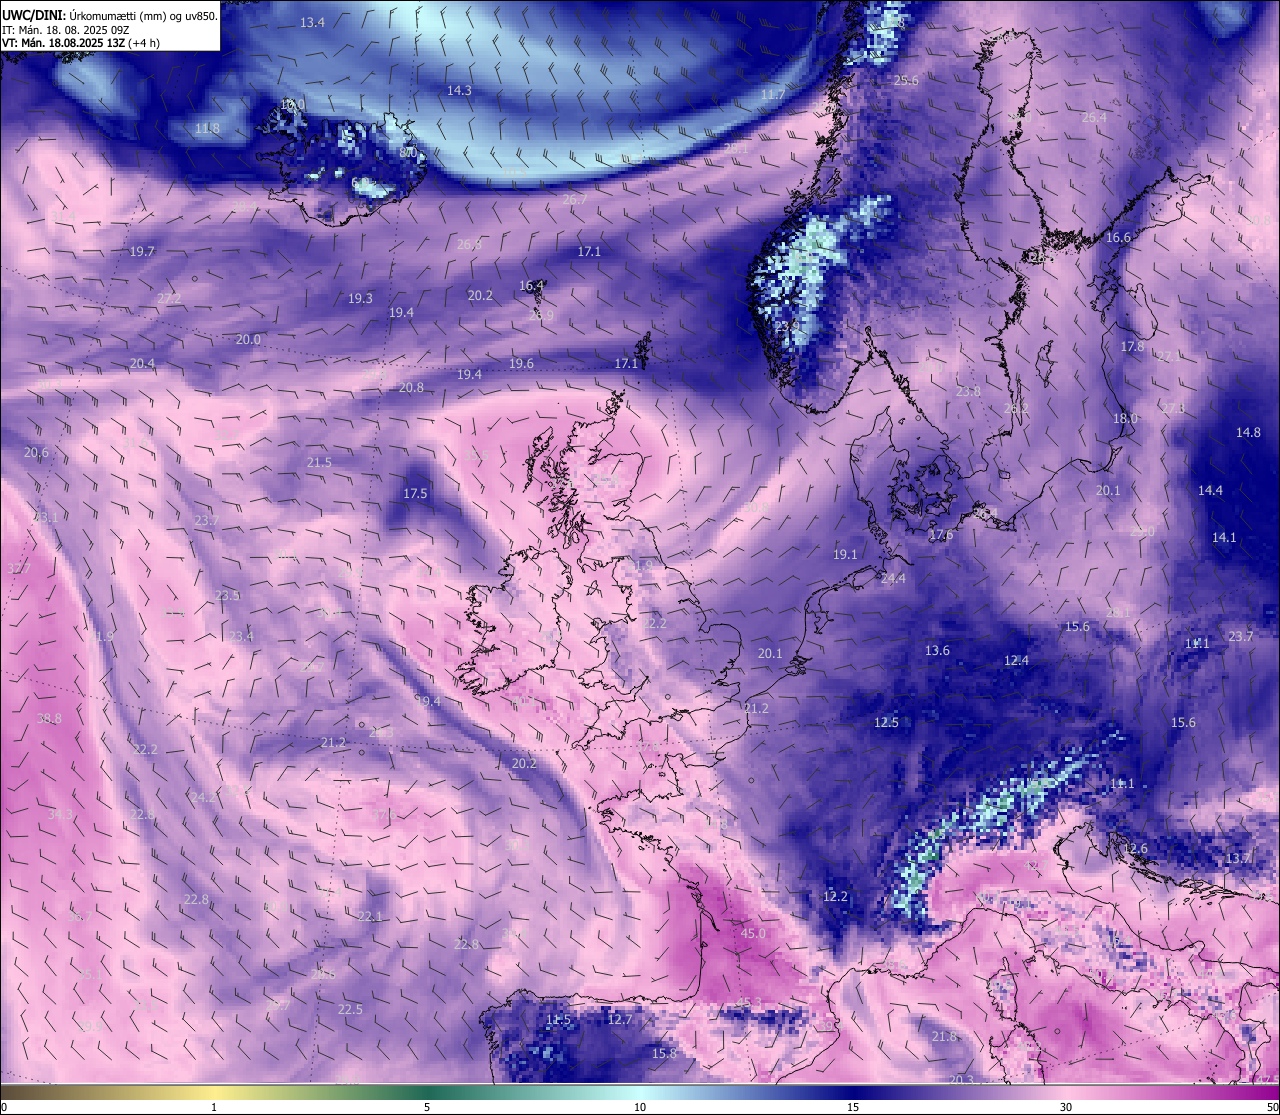The height and width of the screenshot is (1115, 1280).
Task: Click the map value '17.6'
Action: tap(941, 535)
